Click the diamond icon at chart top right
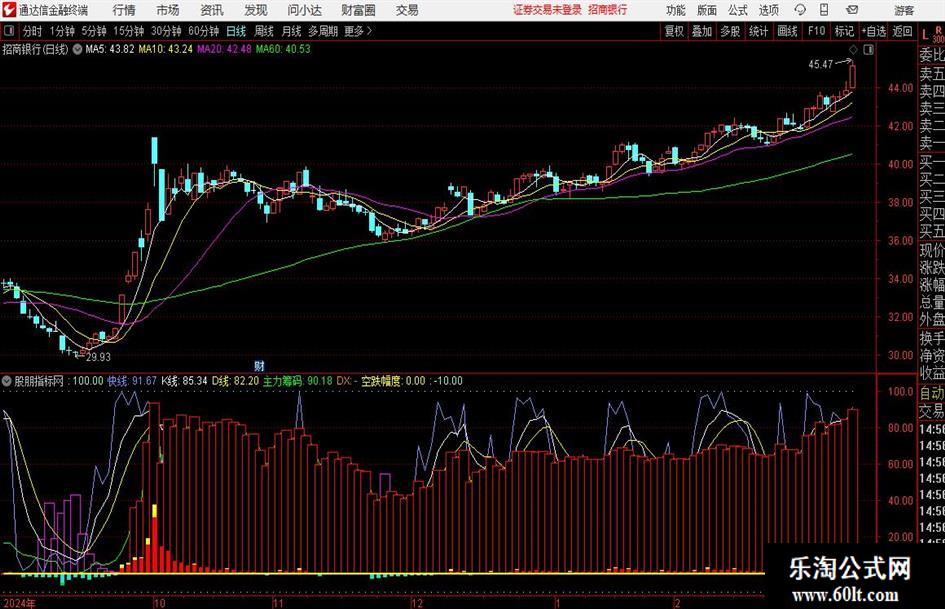The image size is (945, 609). click(x=853, y=50)
